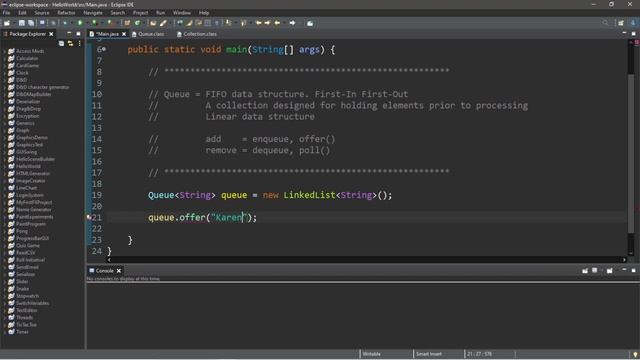Click the Open Perspective icon
The height and width of the screenshot is (360, 640).
[621, 23]
